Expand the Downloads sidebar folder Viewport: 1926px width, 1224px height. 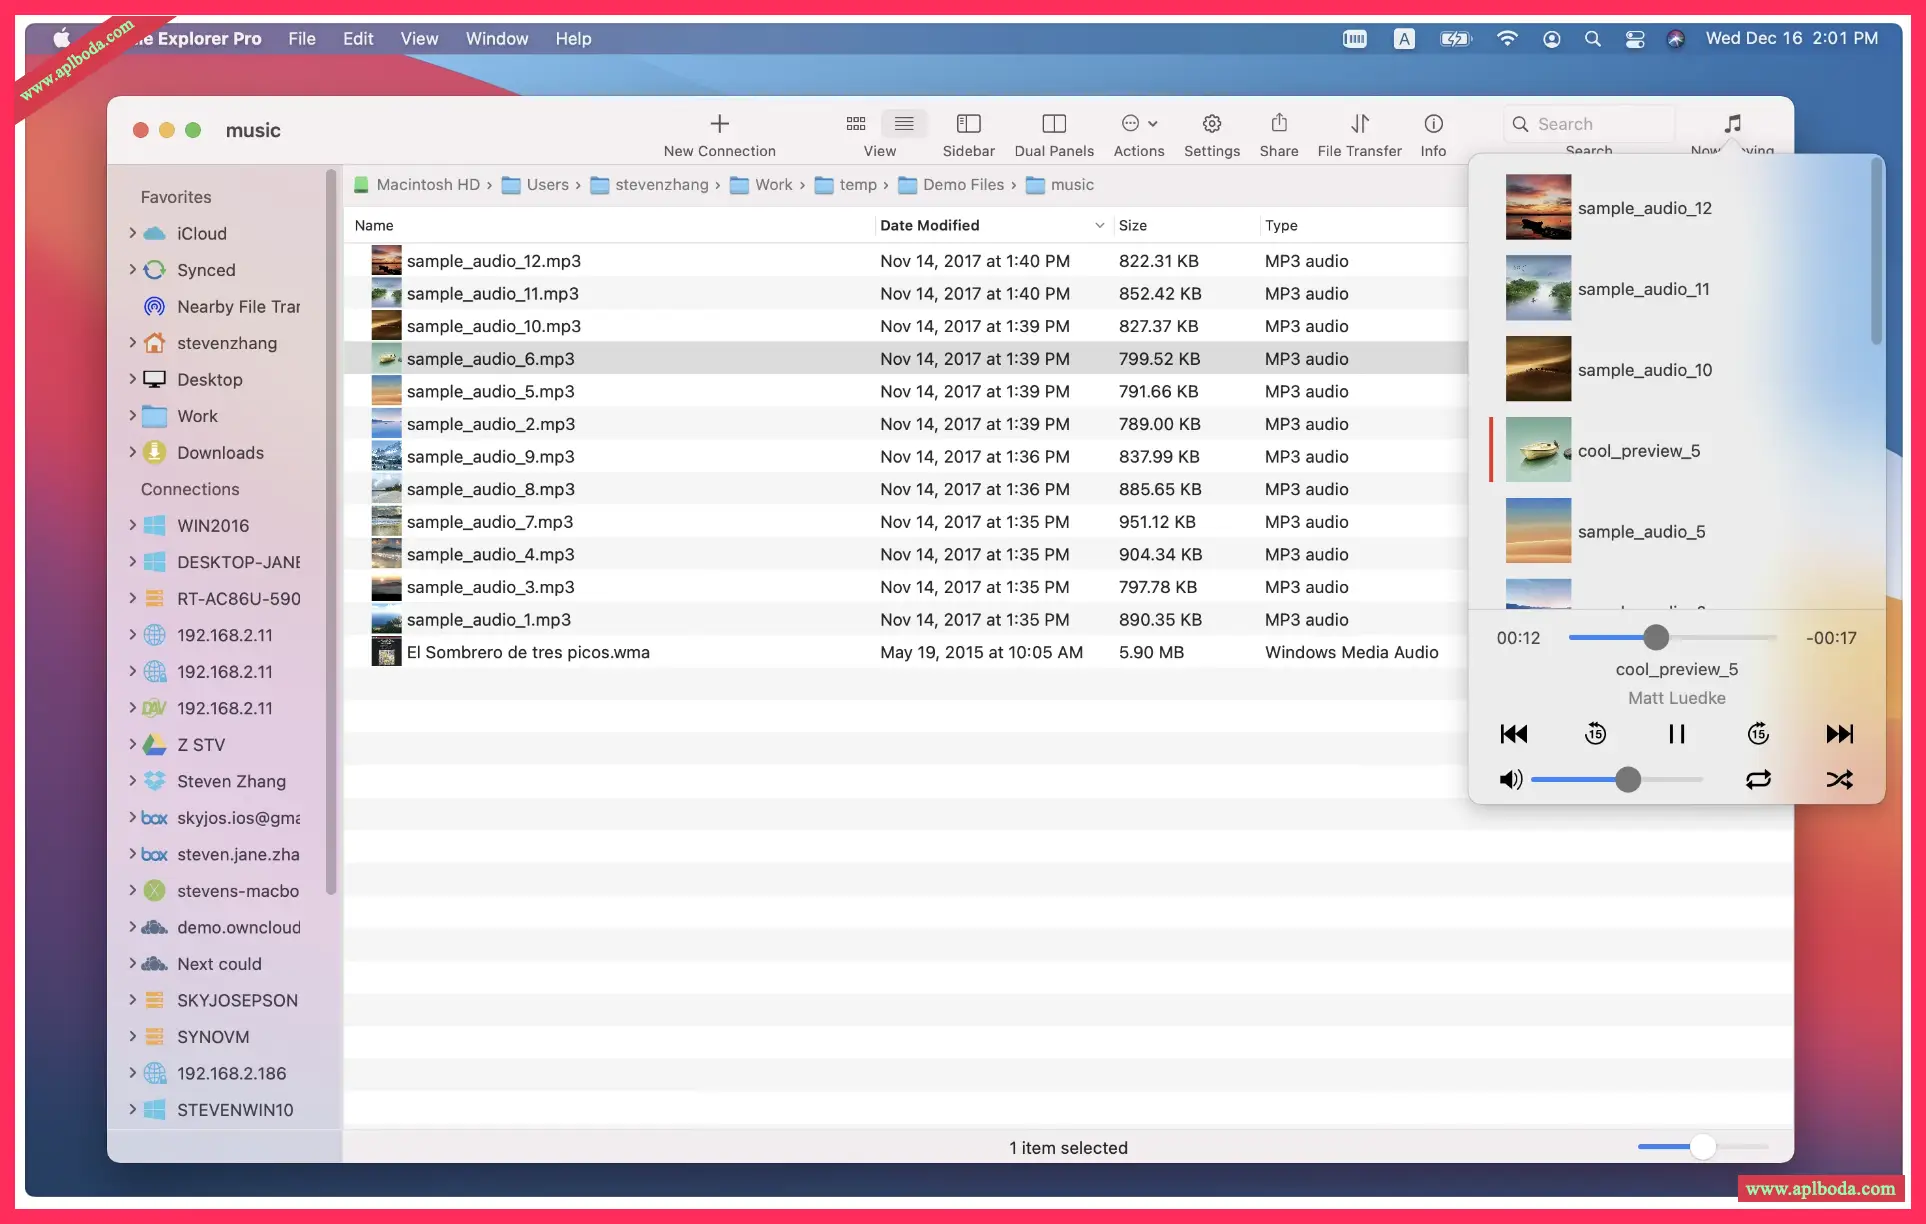[x=132, y=452]
